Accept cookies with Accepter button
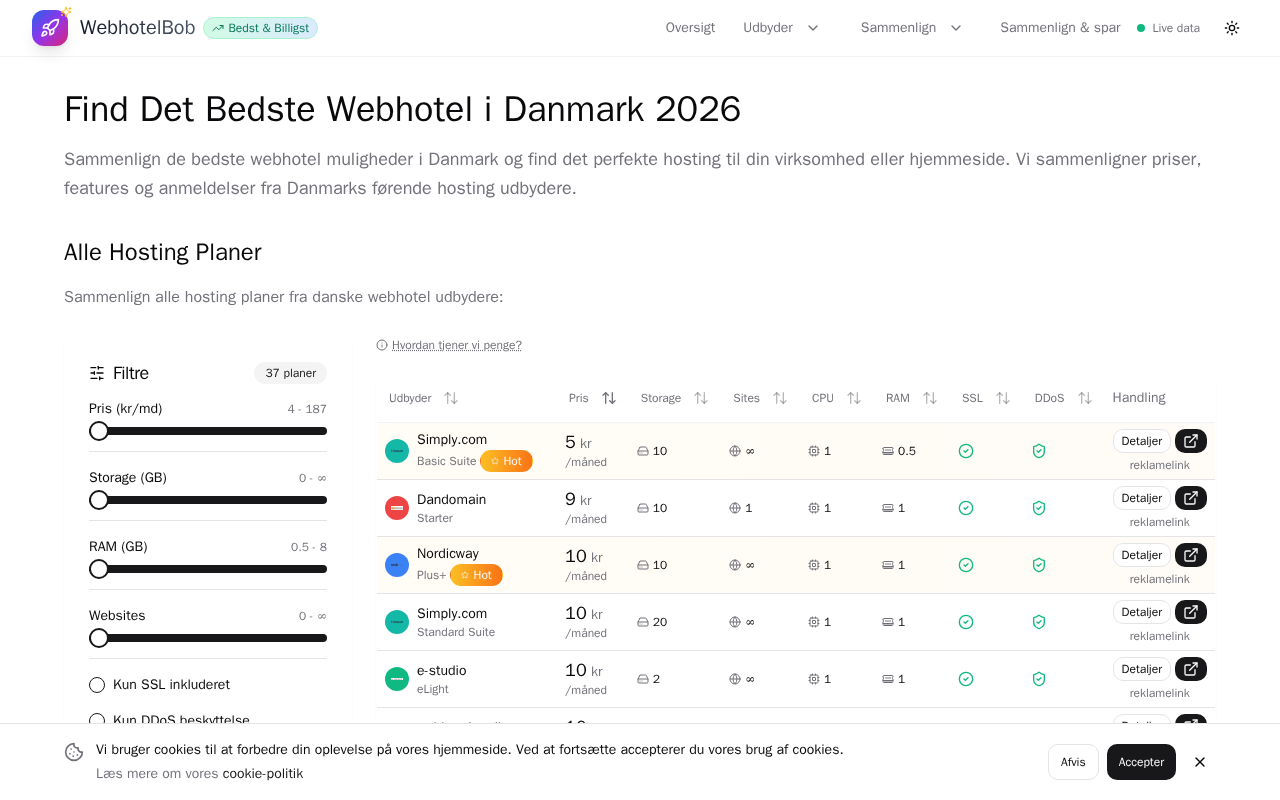1280x800 pixels. coord(1141,762)
